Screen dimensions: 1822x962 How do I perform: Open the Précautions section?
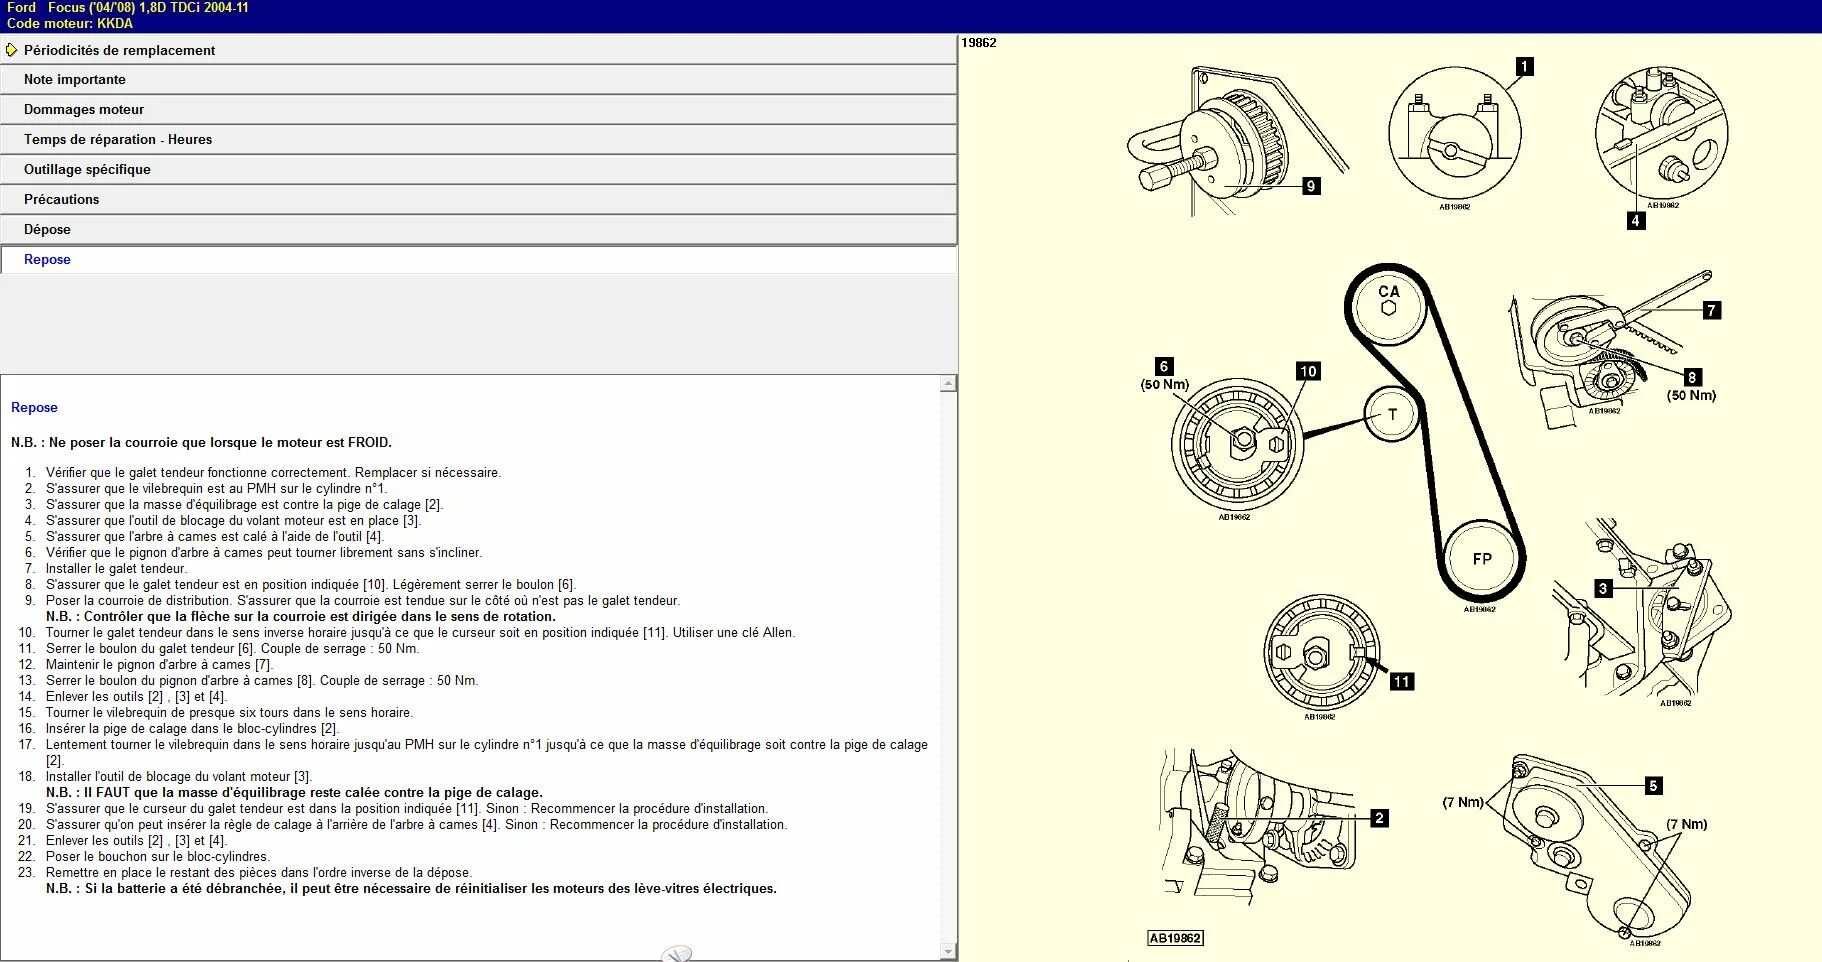(478, 200)
